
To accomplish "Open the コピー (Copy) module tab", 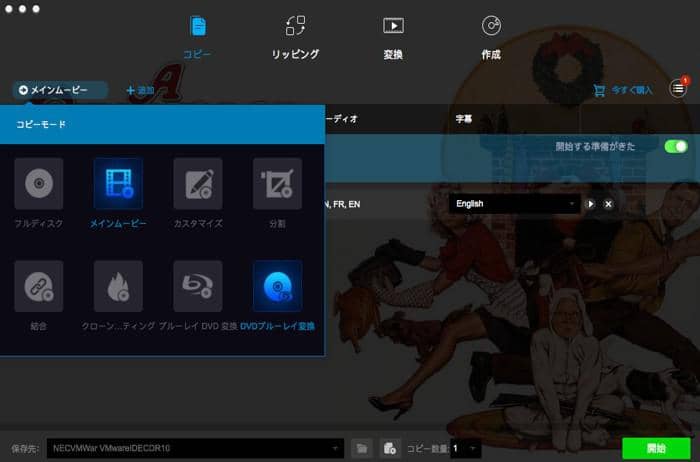I will pos(197,37).
